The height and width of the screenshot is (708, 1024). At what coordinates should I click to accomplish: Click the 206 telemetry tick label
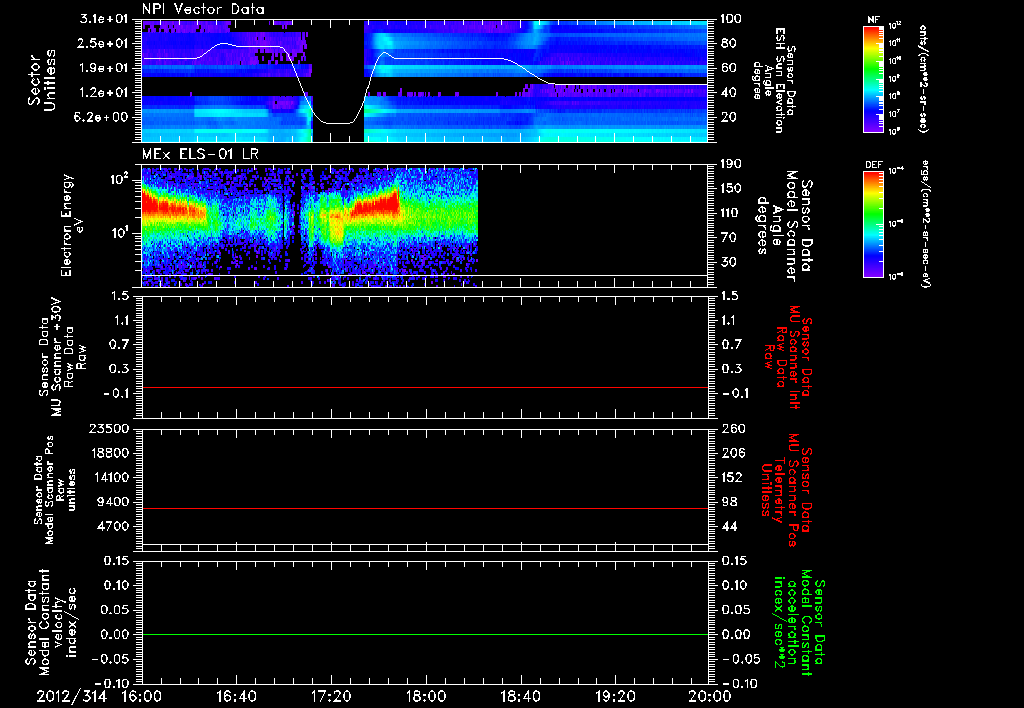coord(733,453)
